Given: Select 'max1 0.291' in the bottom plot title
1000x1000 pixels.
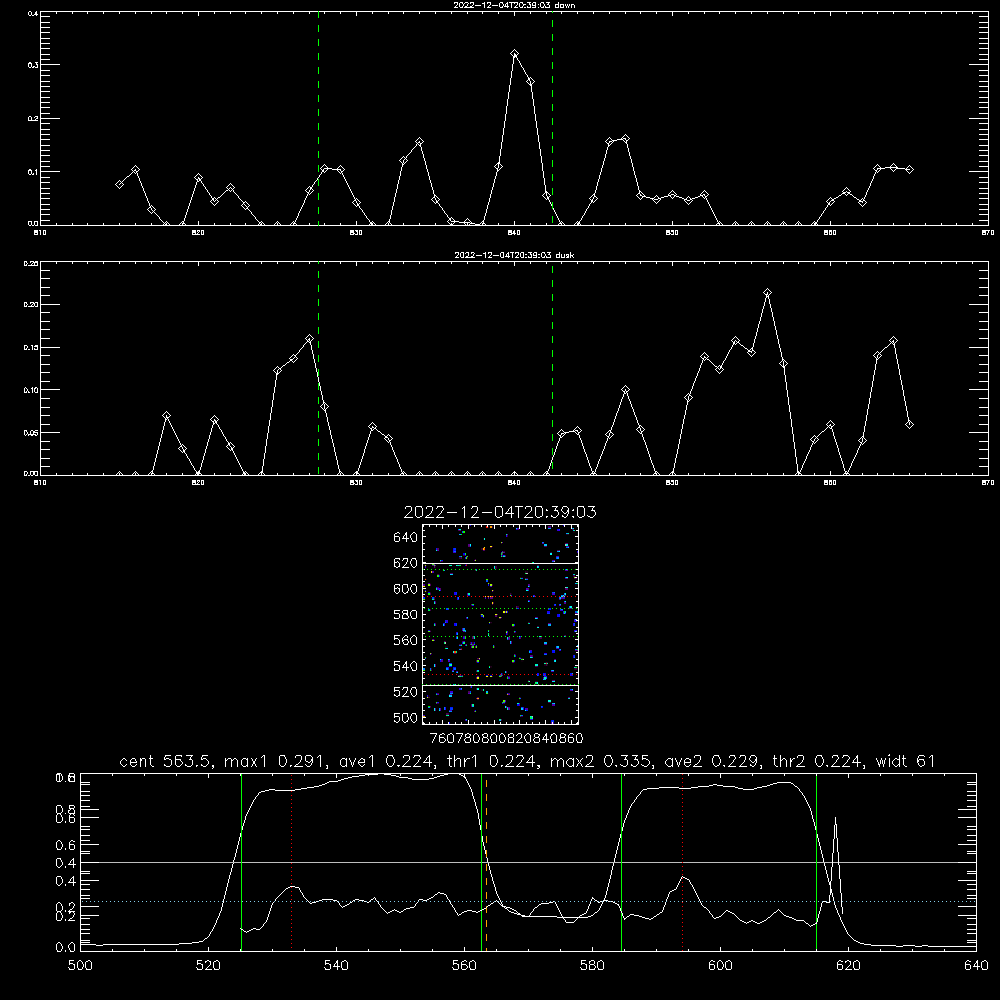Looking at the screenshot, I should [x=276, y=761].
